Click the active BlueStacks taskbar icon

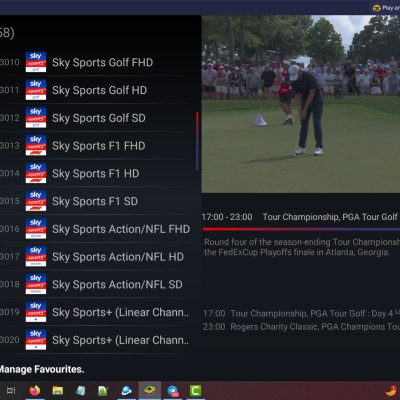(x=150, y=390)
